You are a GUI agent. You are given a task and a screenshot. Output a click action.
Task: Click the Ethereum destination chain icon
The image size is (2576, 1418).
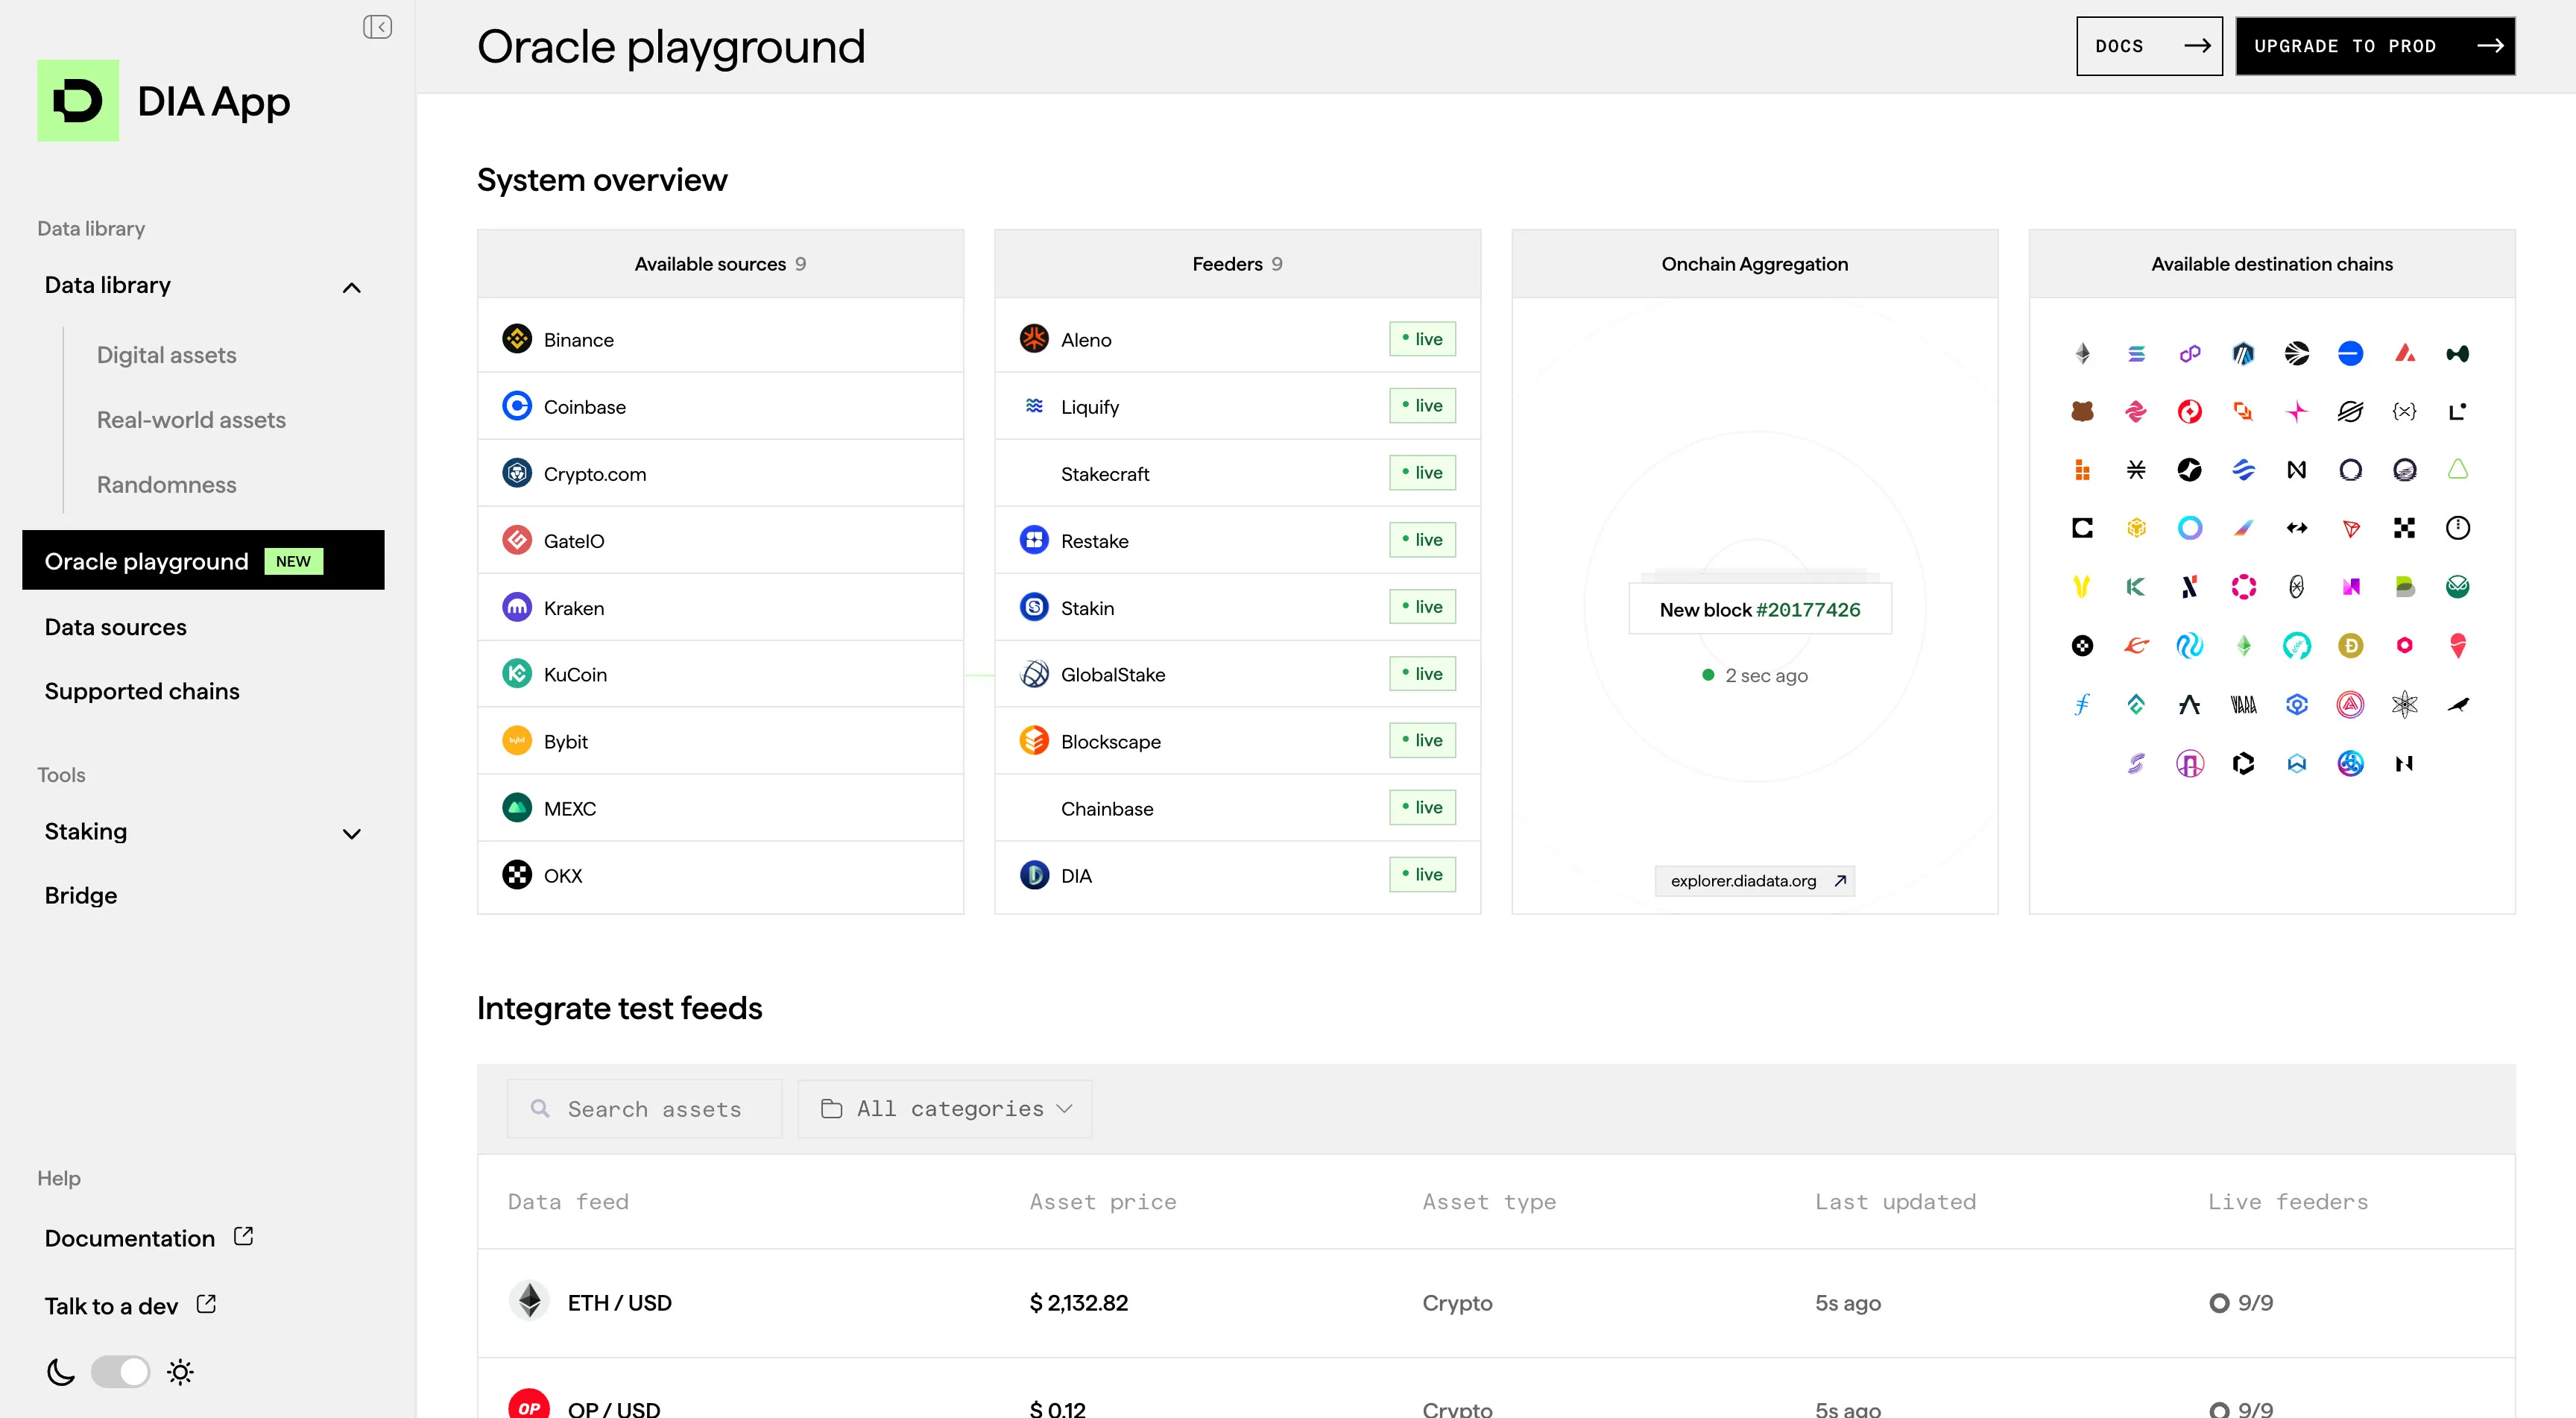click(2082, 353)
